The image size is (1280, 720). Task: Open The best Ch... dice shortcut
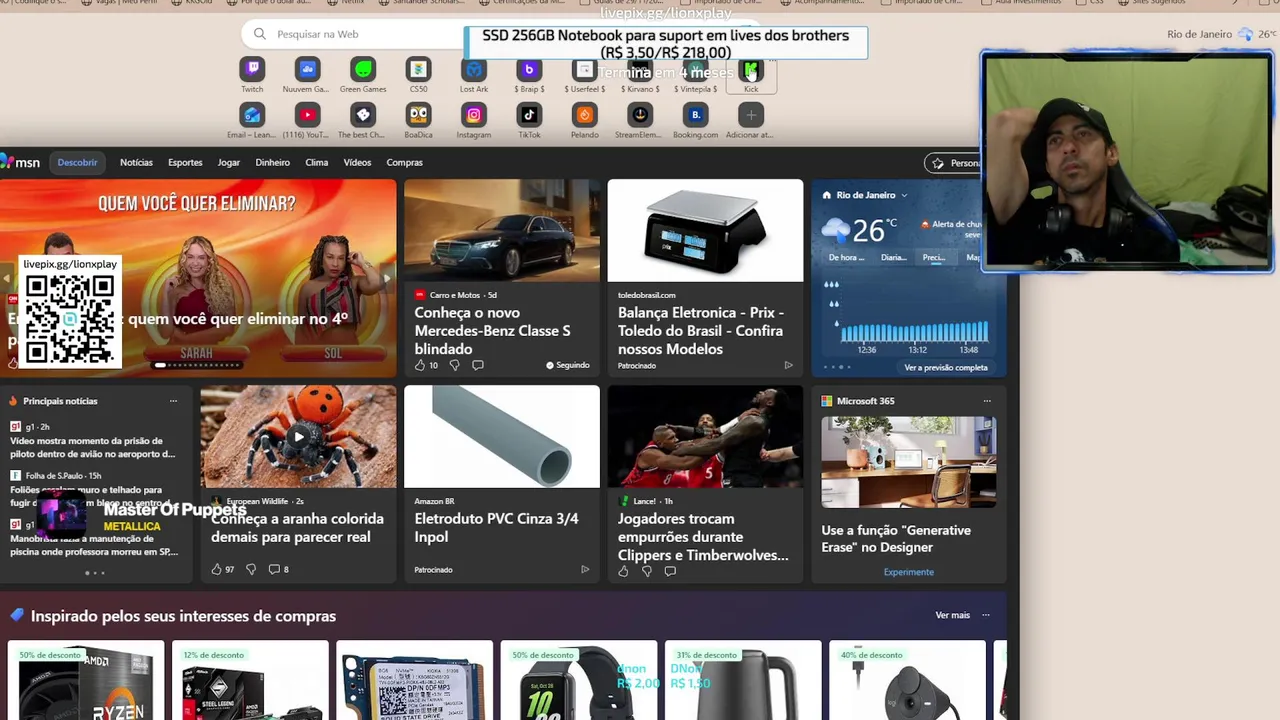(363, 115)
